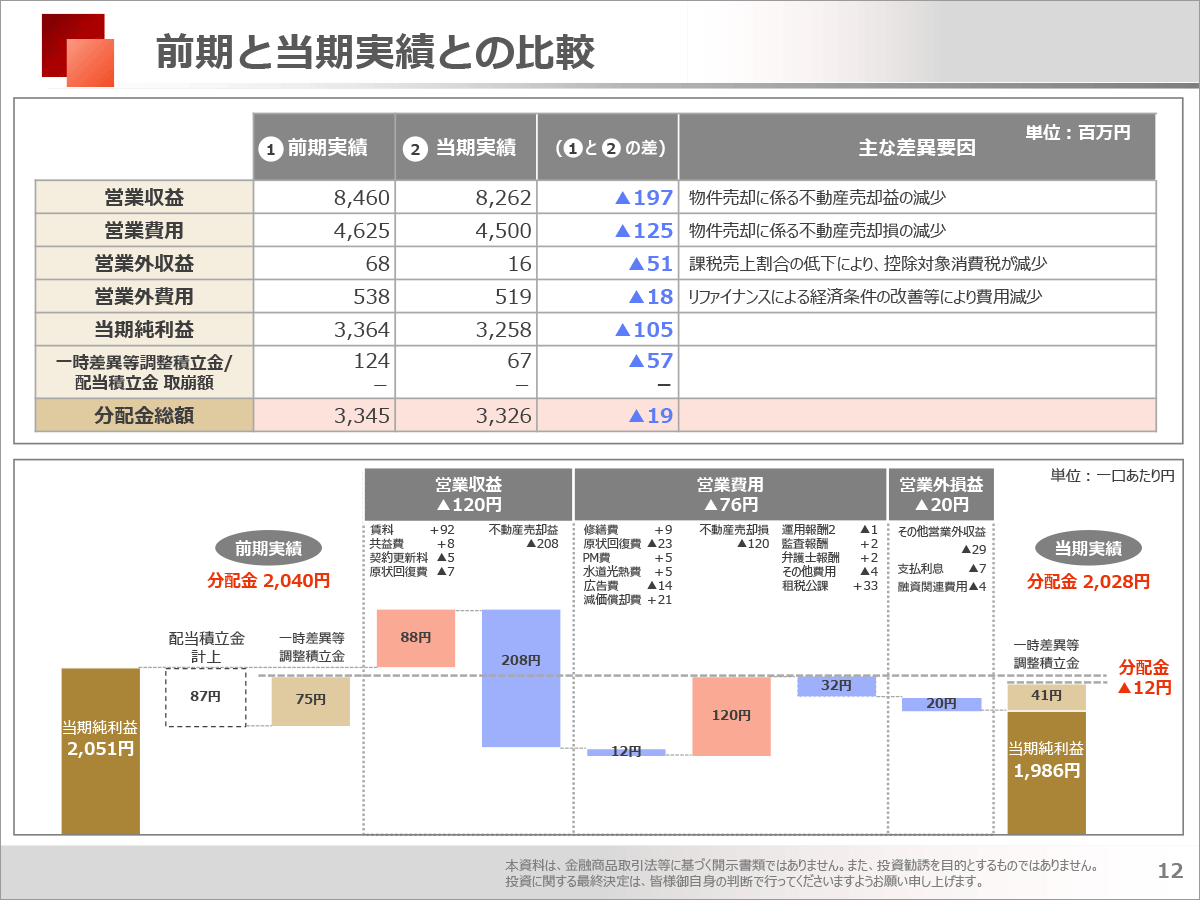Screen dimensions: 1200x900
Task: Click the 当期純利益 2,051円 brown bar
Action: tap(101, 751)
